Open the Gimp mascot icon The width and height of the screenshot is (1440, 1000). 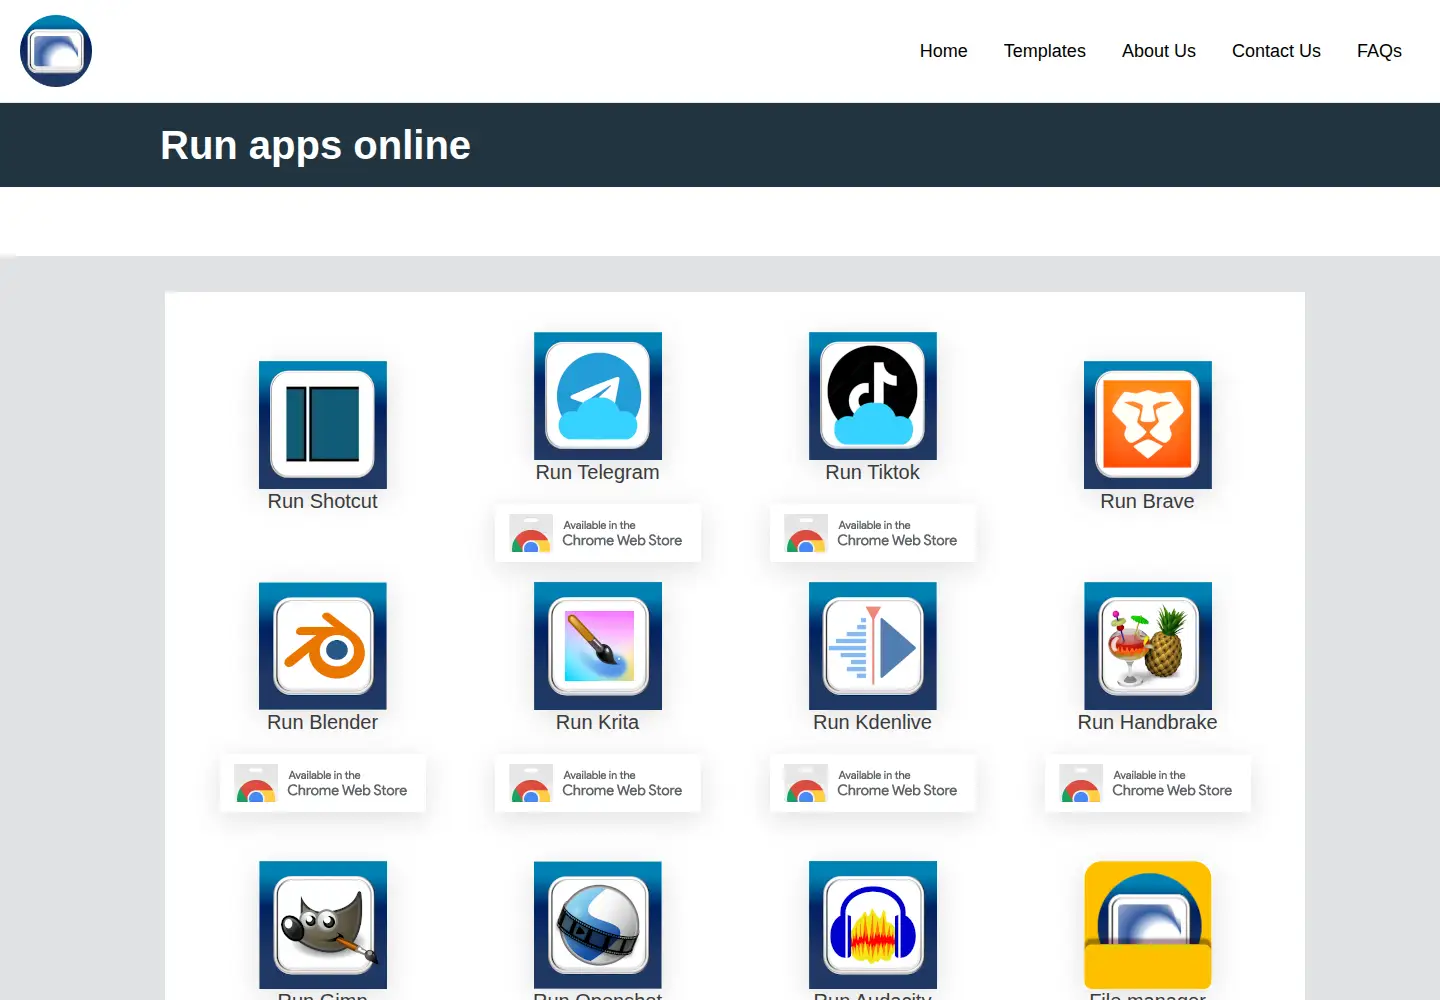[323, 925]
